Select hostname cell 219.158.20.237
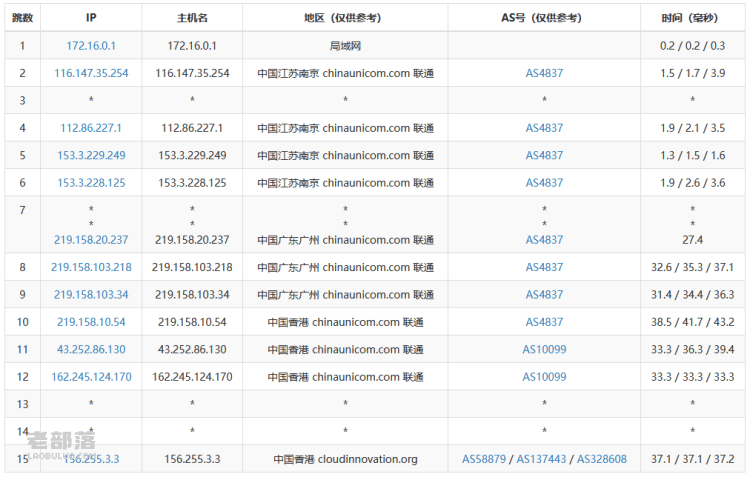Screen dimensions: 750x477 (192, 240)
